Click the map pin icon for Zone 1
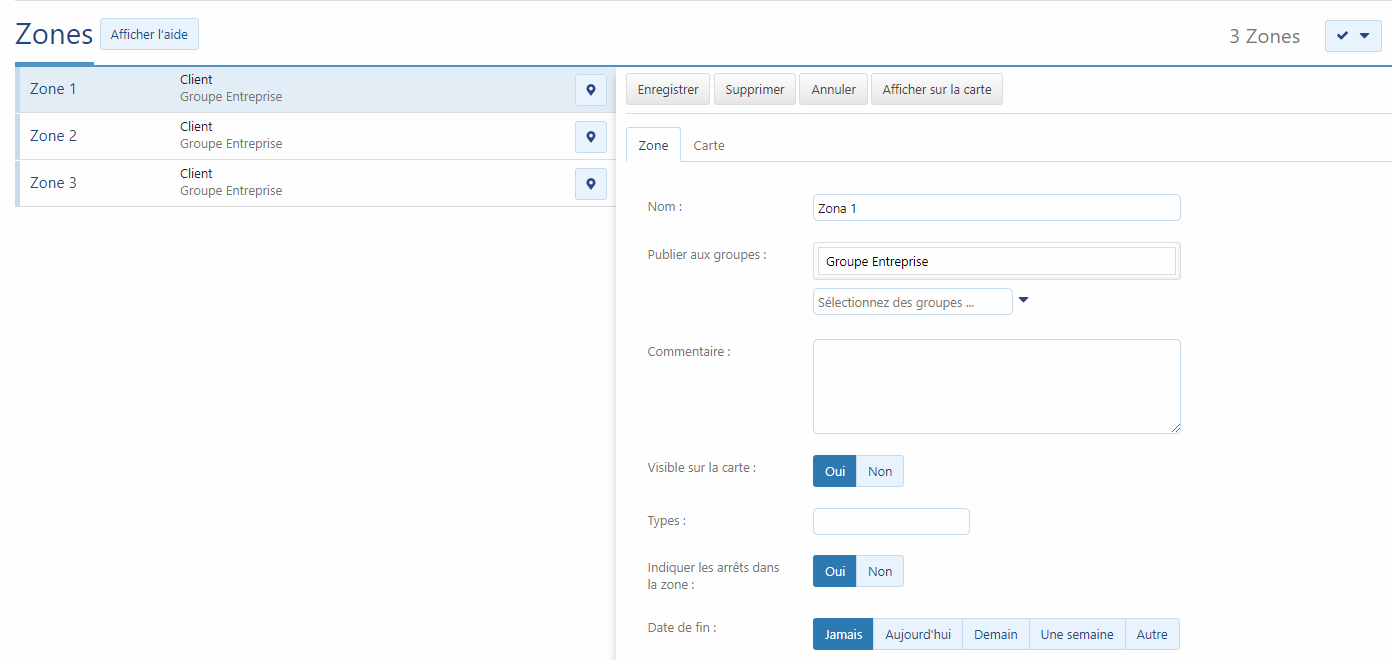 [x=590, y=90]
